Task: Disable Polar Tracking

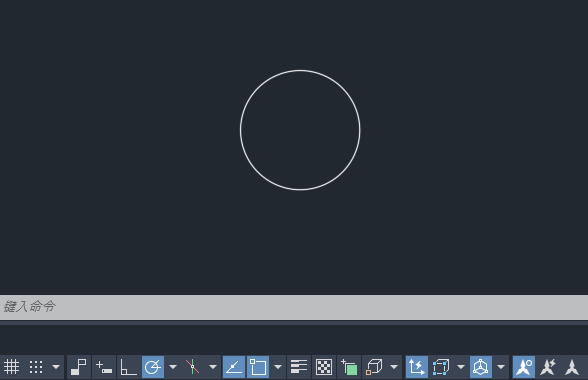Action: (153, 367)
